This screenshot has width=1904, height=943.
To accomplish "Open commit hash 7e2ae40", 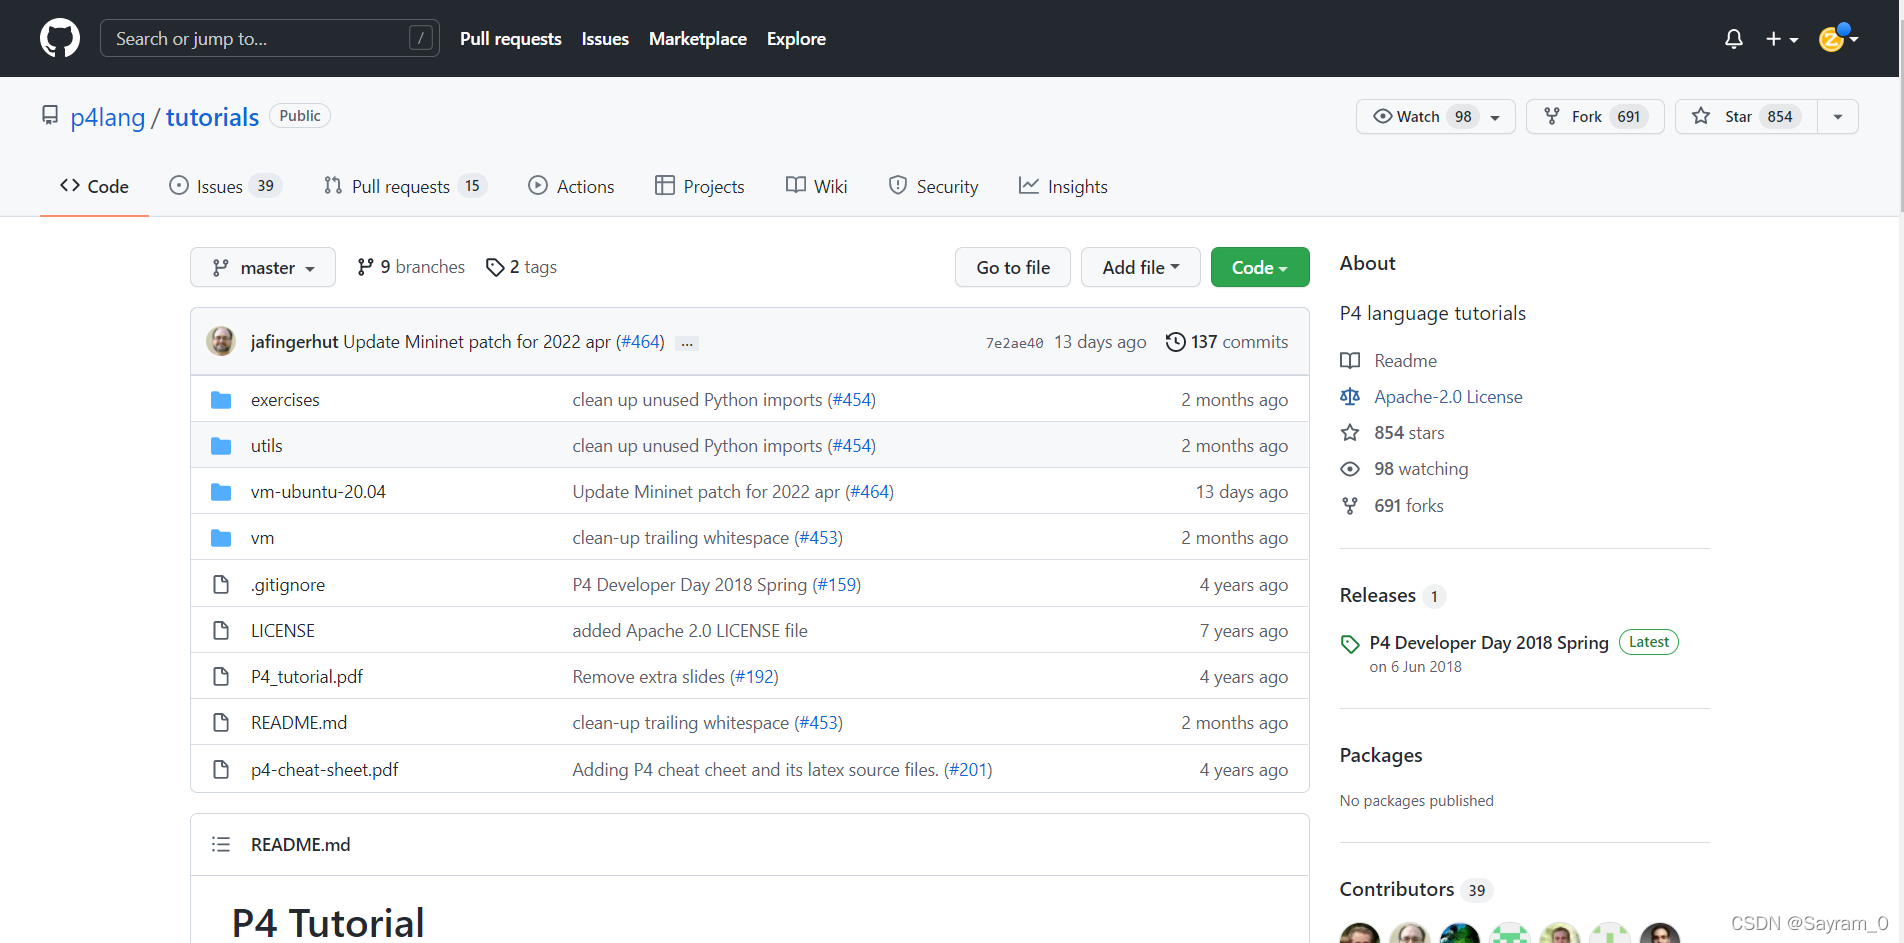I will (1014, 343).
